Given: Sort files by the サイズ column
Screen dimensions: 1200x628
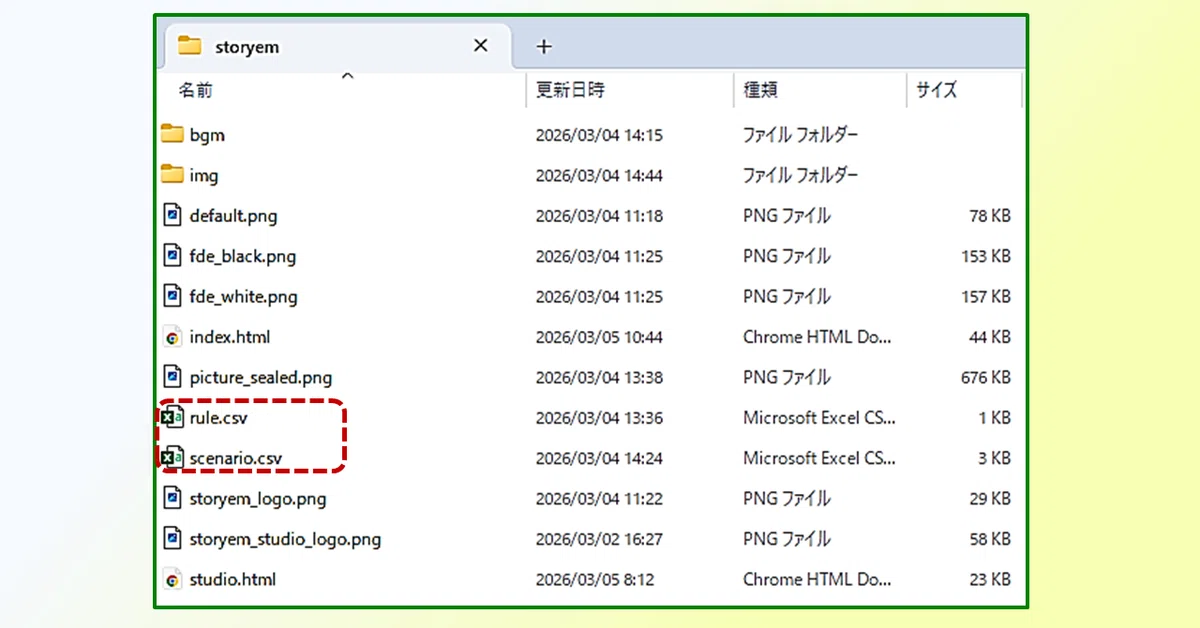Looking at the screenshot, I should (x=936, y=90).
